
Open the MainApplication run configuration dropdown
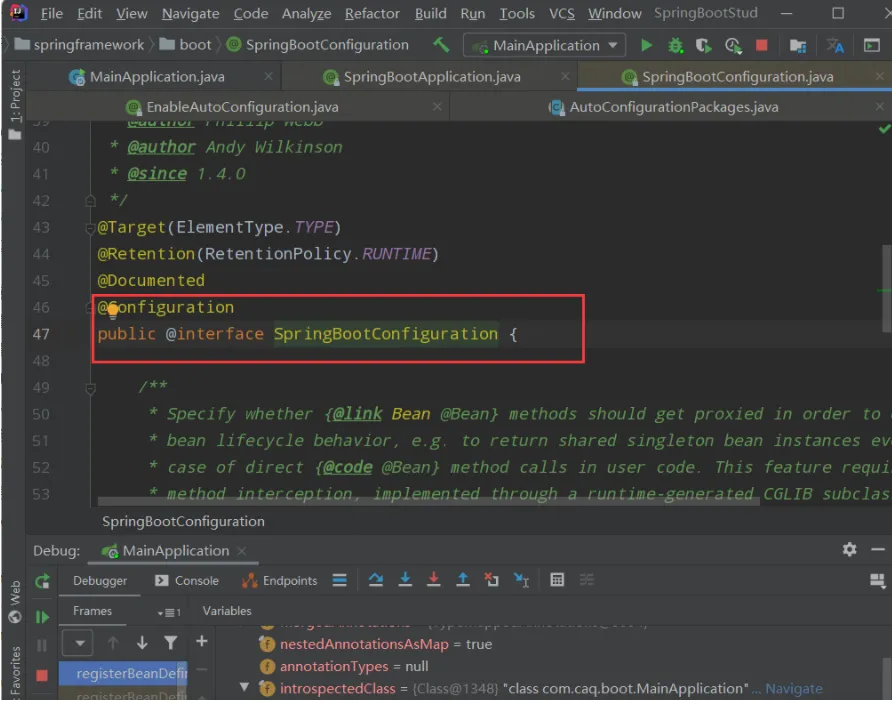pos(545,46)
